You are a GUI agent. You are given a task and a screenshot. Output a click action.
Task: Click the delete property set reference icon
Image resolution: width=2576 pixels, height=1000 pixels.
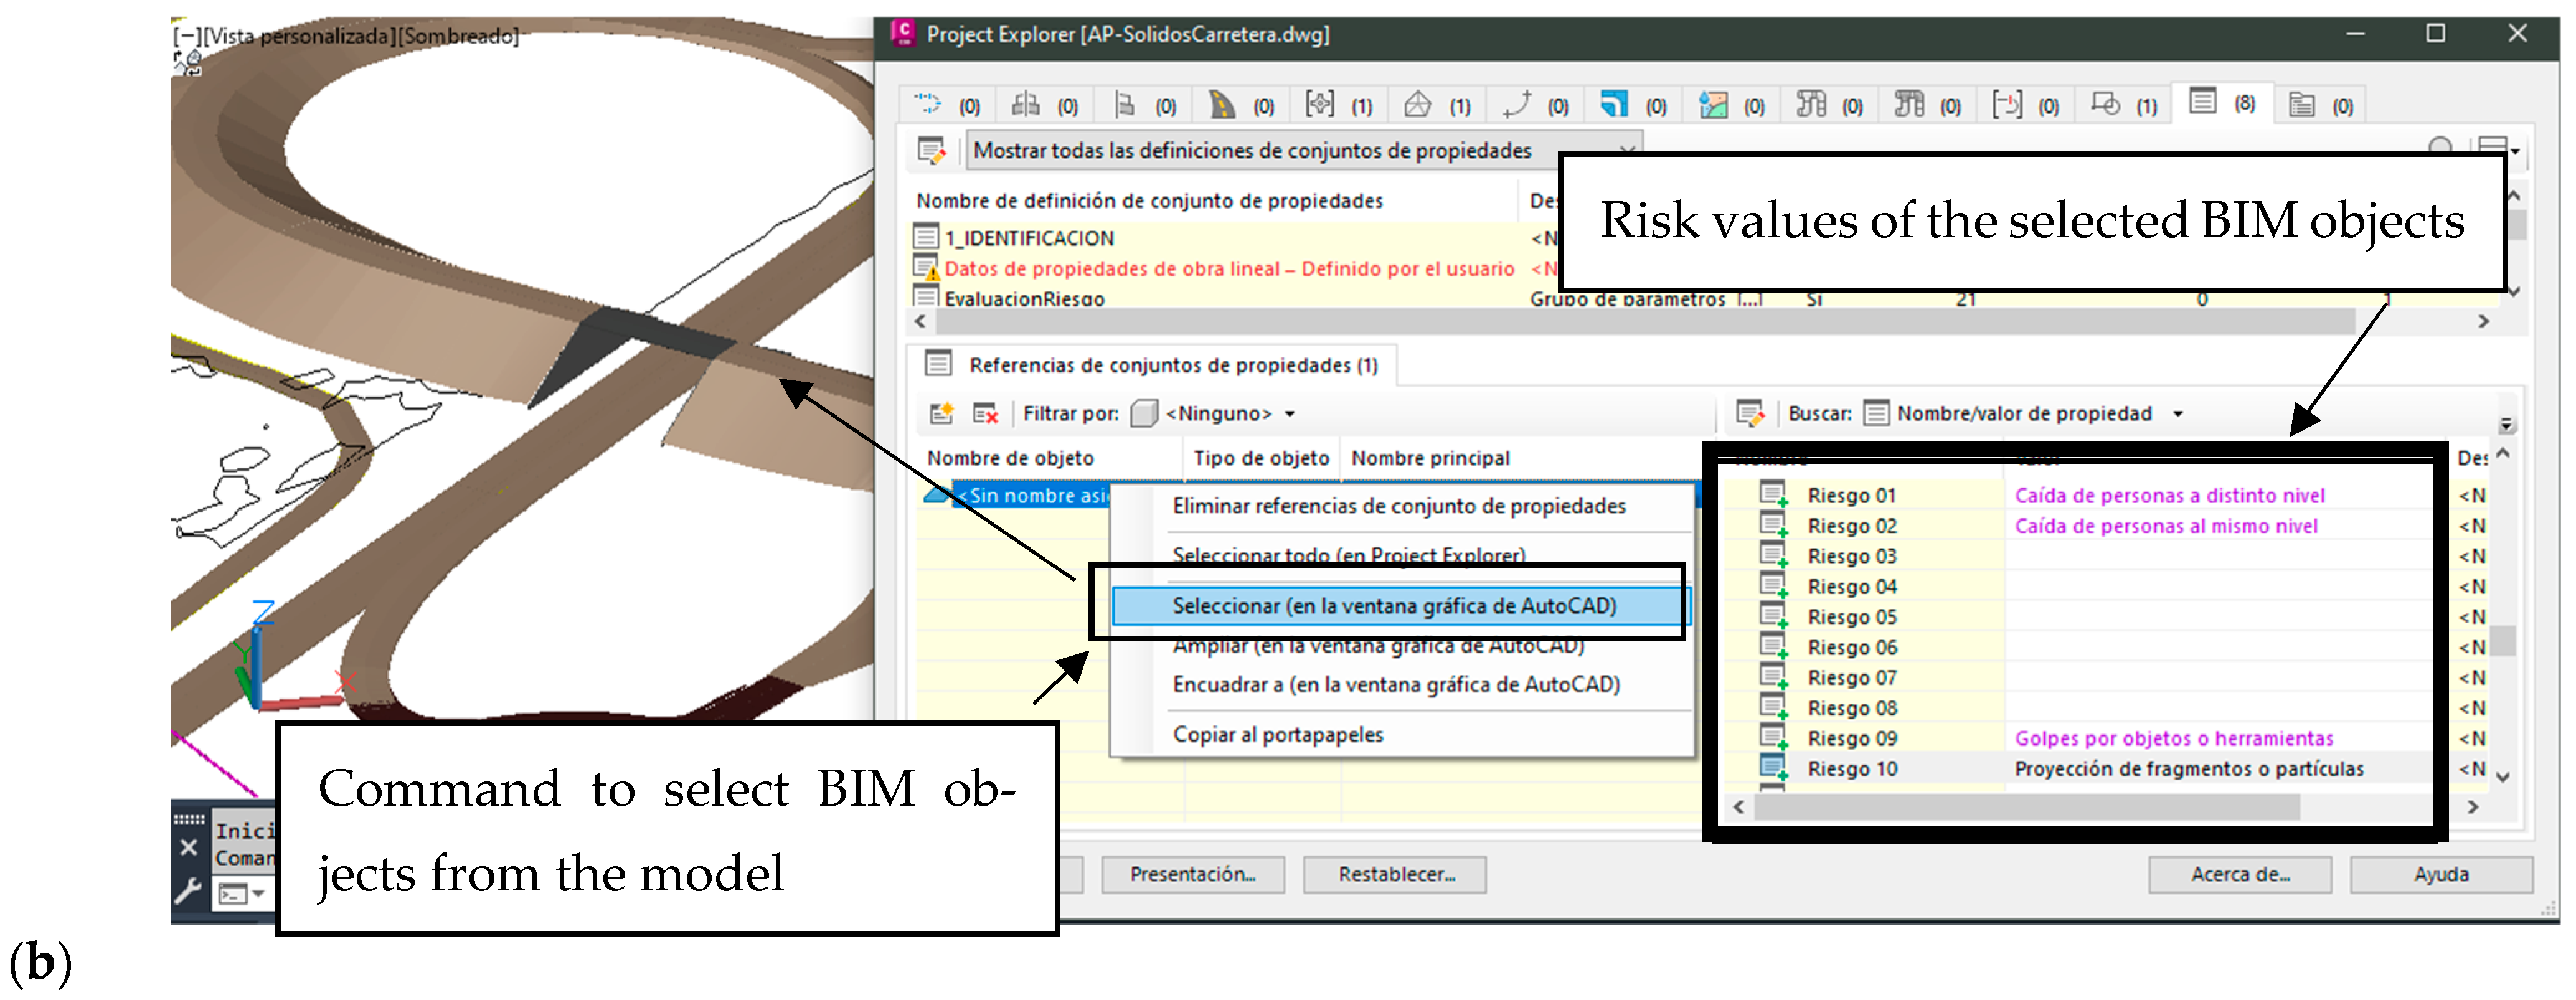point(985,413)
